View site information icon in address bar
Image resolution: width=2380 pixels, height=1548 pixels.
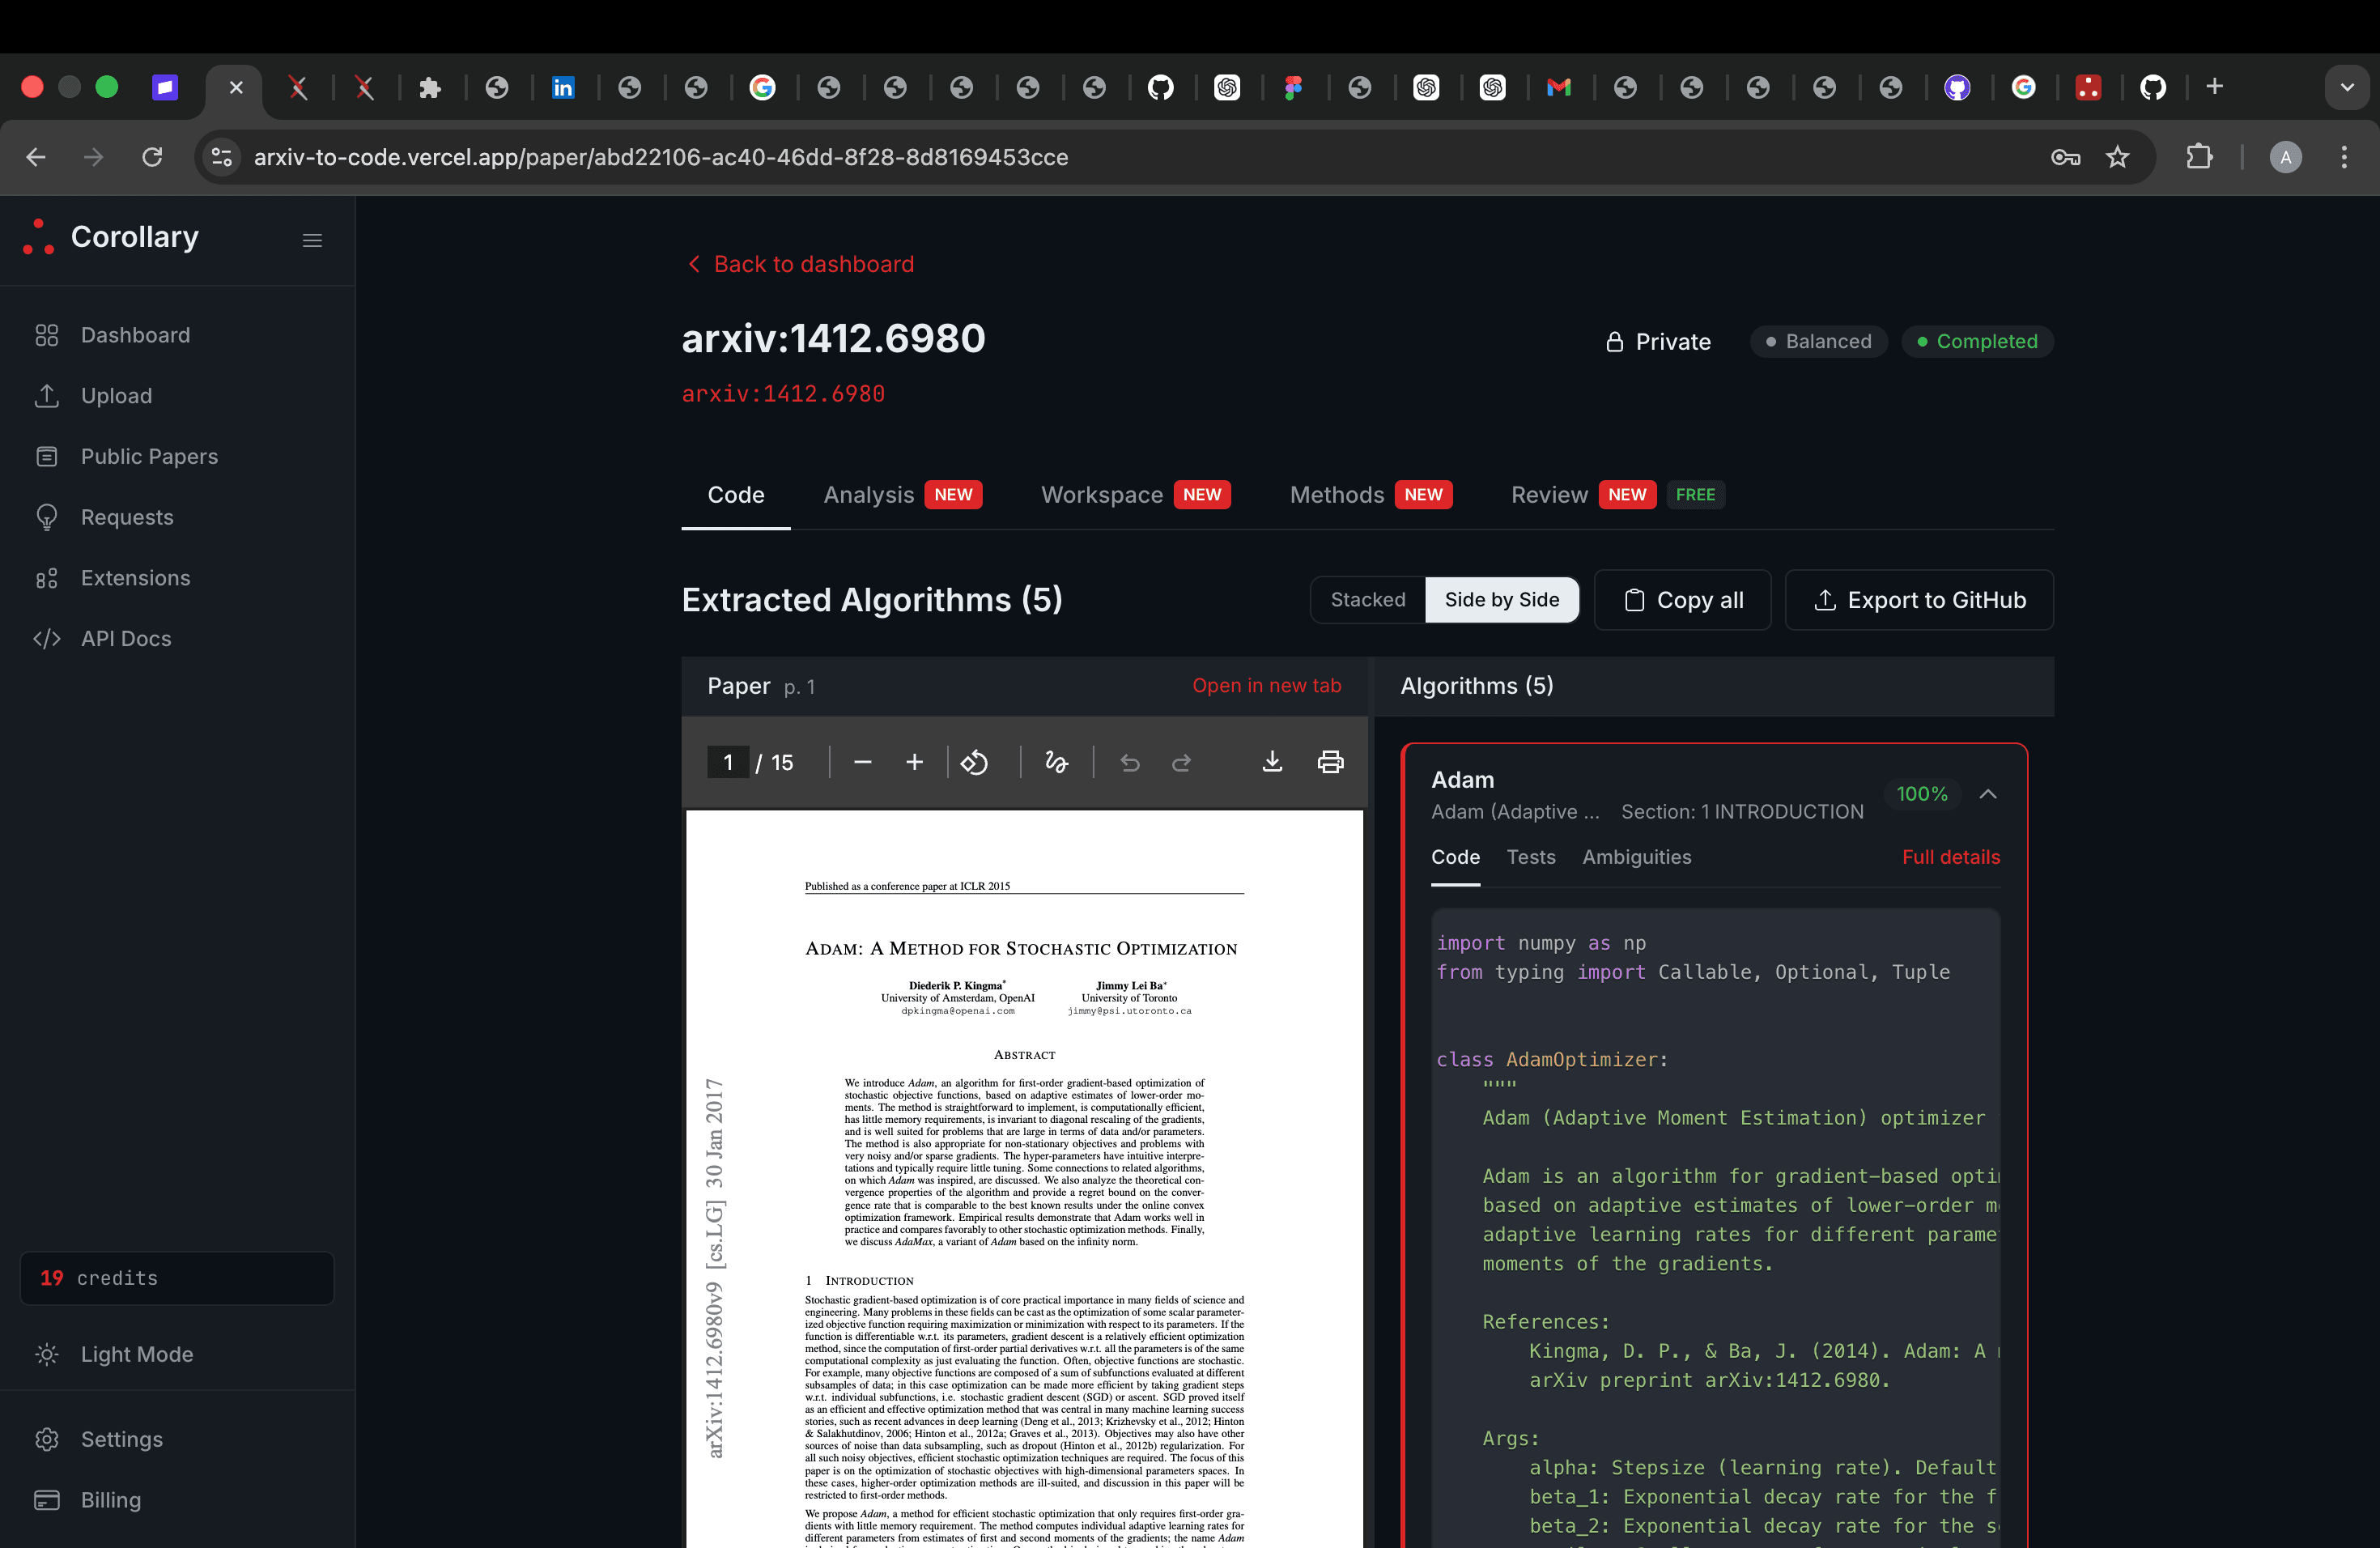tap(222, 157)
